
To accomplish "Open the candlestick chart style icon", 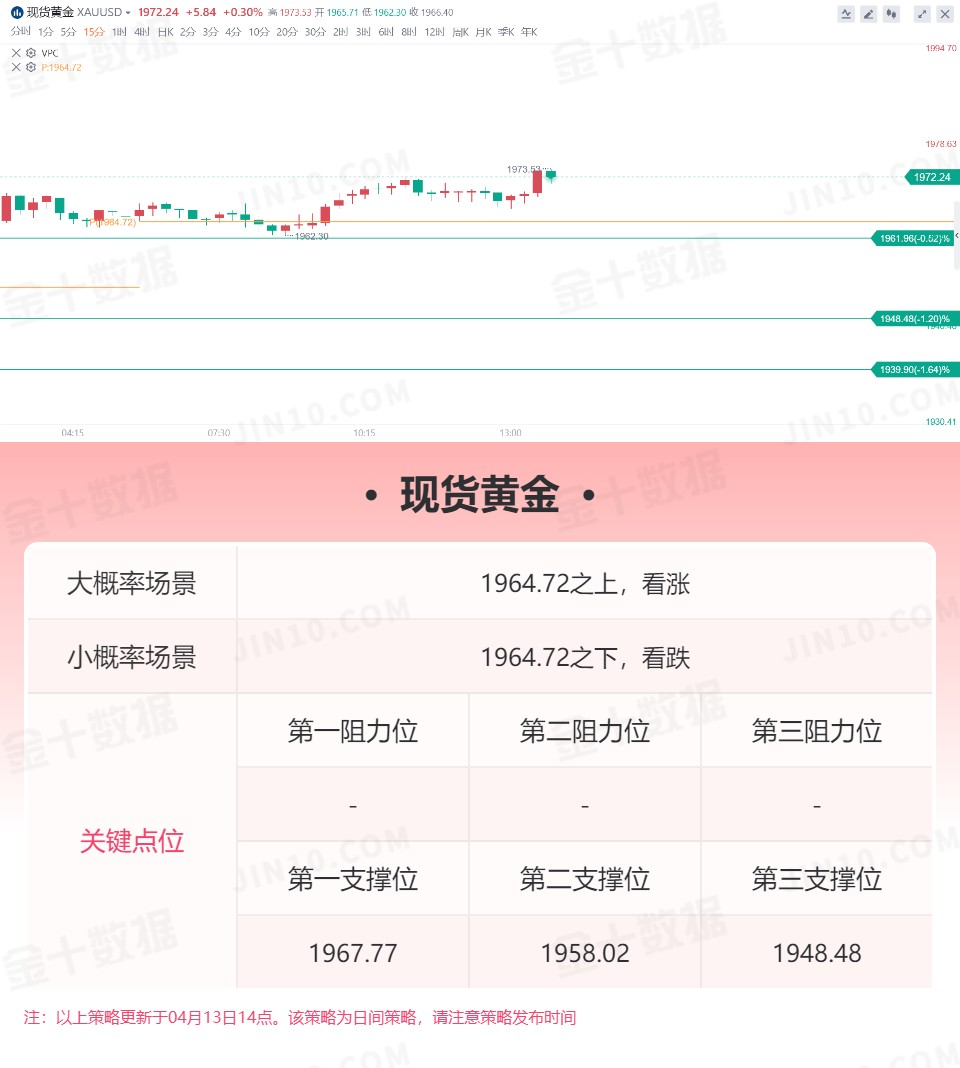I will click(891, 14).
